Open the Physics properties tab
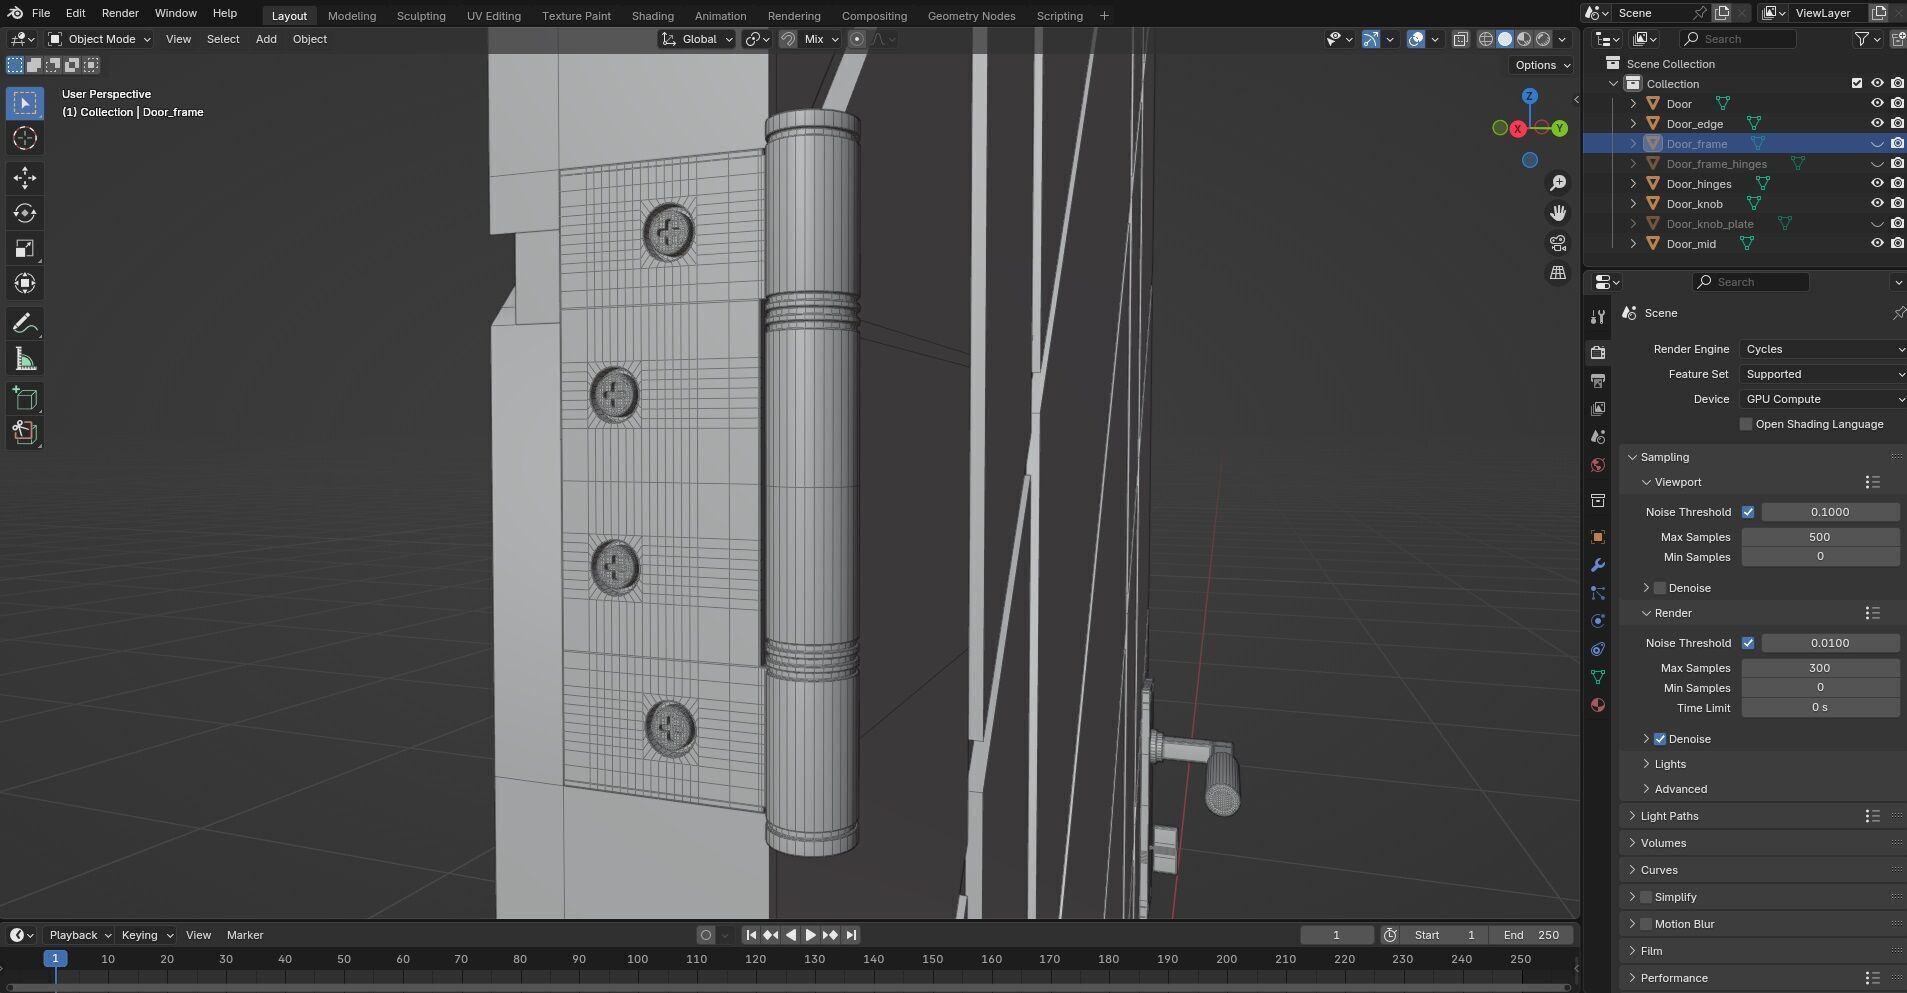The width and height of the screenshot is (1907, 993). click(x=1598, y=621)
